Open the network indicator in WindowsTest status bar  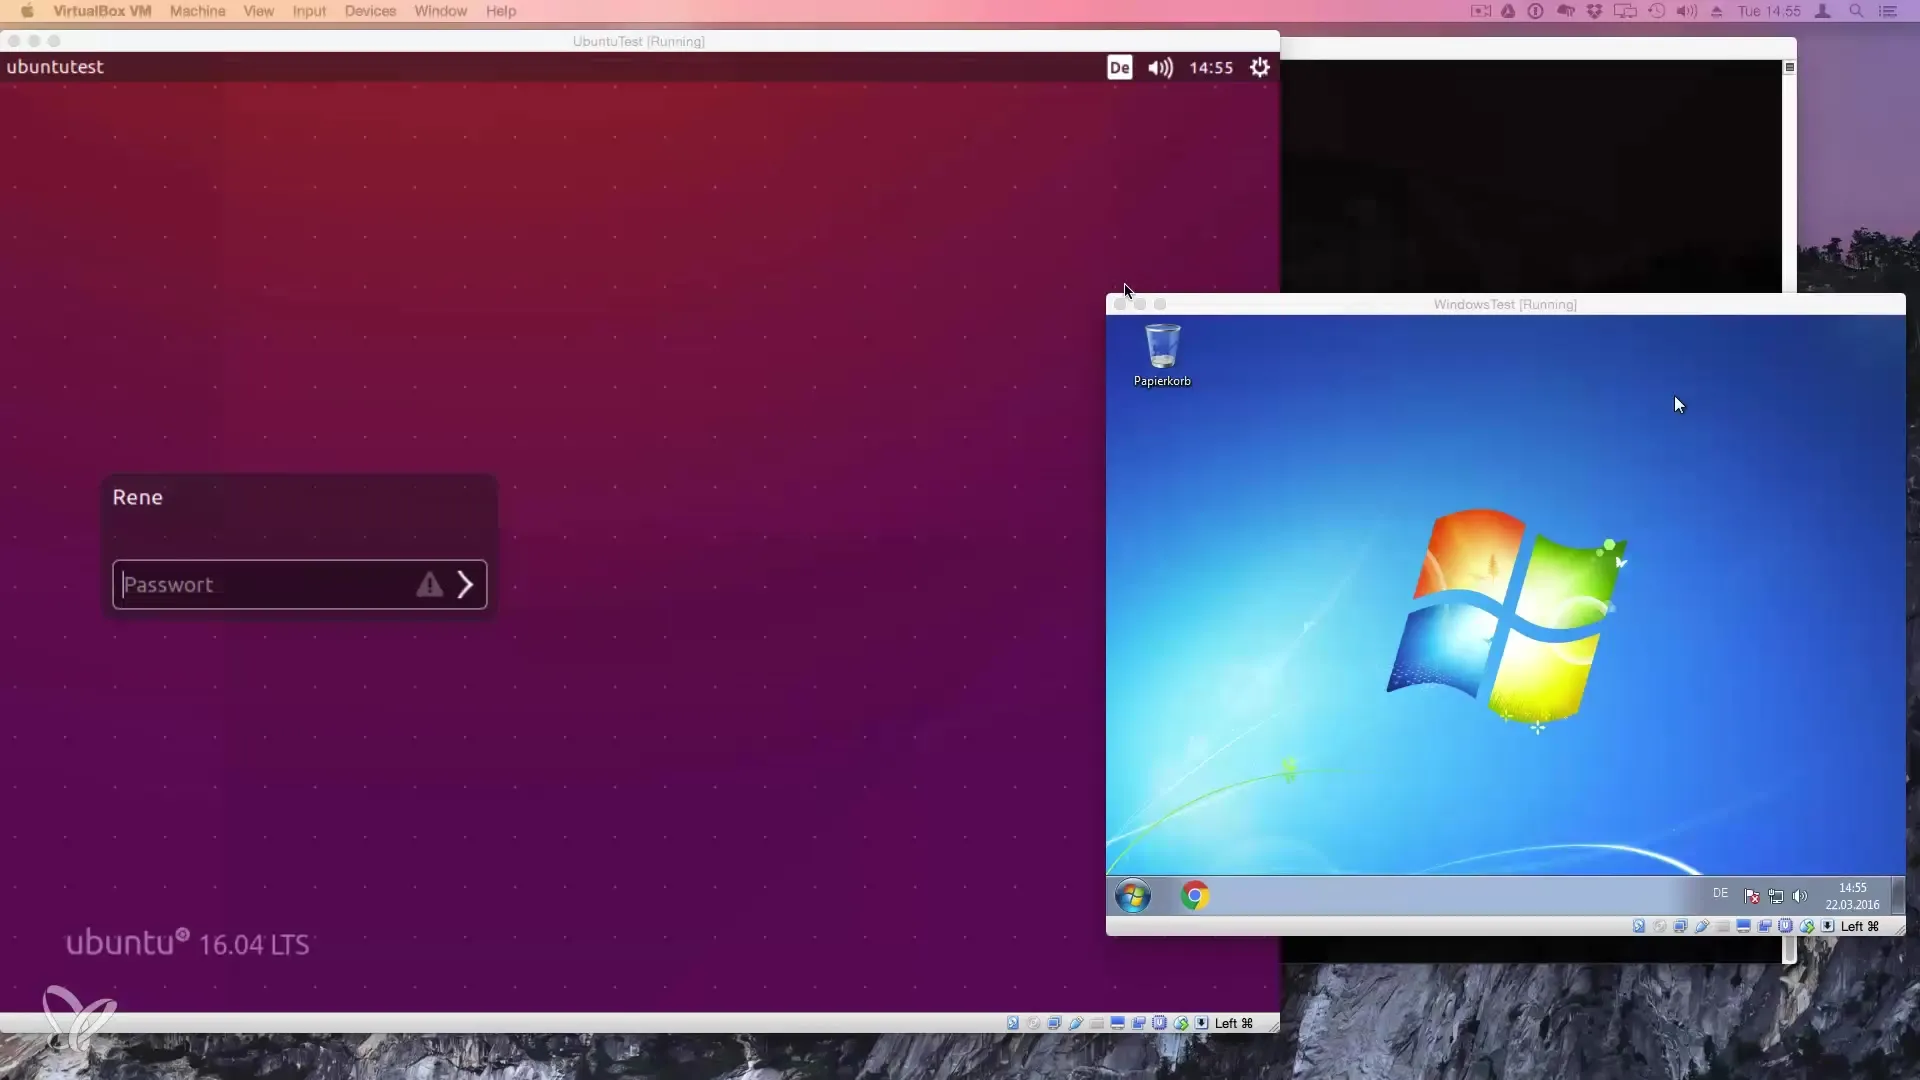coord(1681,926)
